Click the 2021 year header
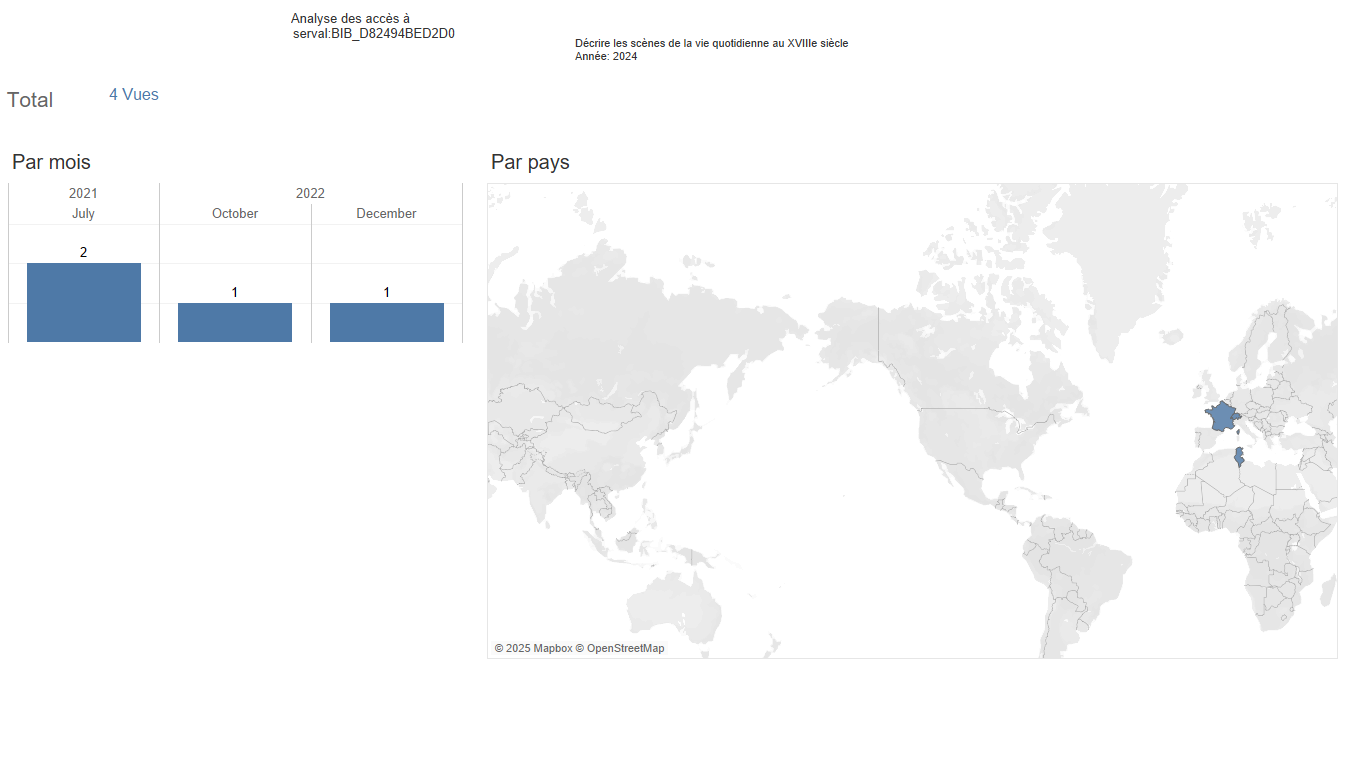 83,193
